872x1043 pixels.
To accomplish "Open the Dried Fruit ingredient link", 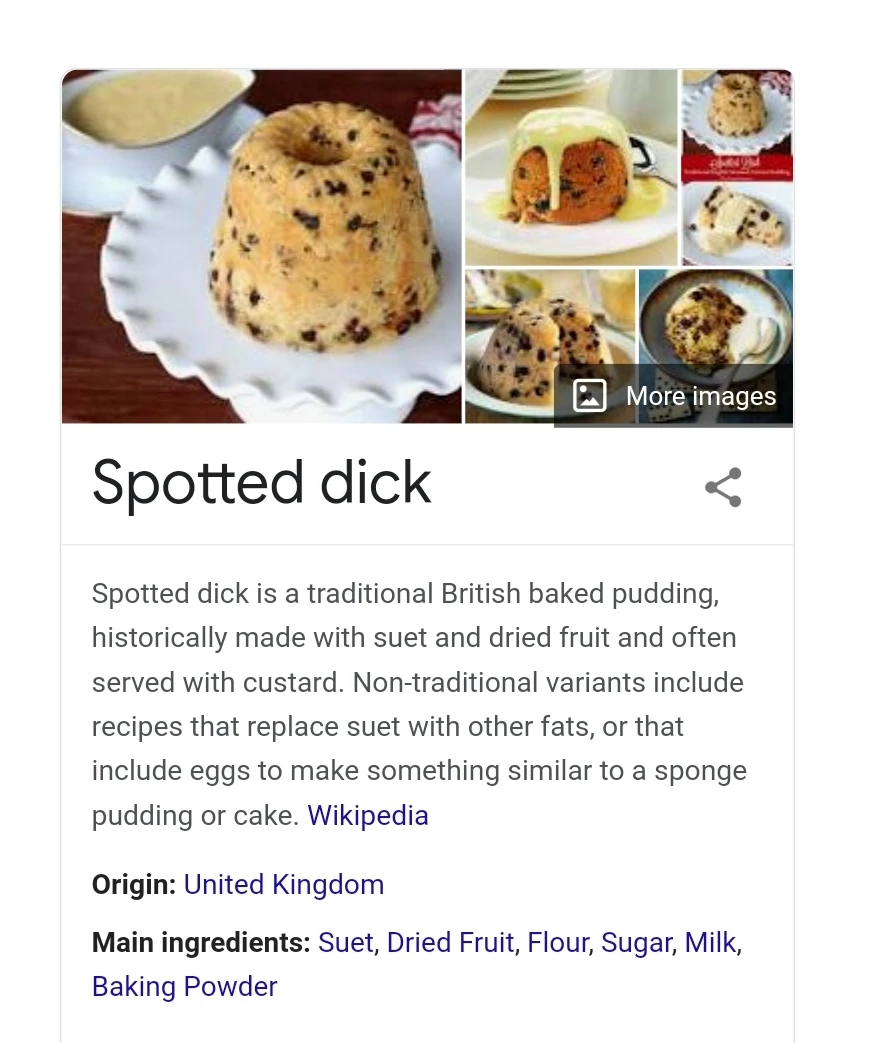I will [450, 942].
